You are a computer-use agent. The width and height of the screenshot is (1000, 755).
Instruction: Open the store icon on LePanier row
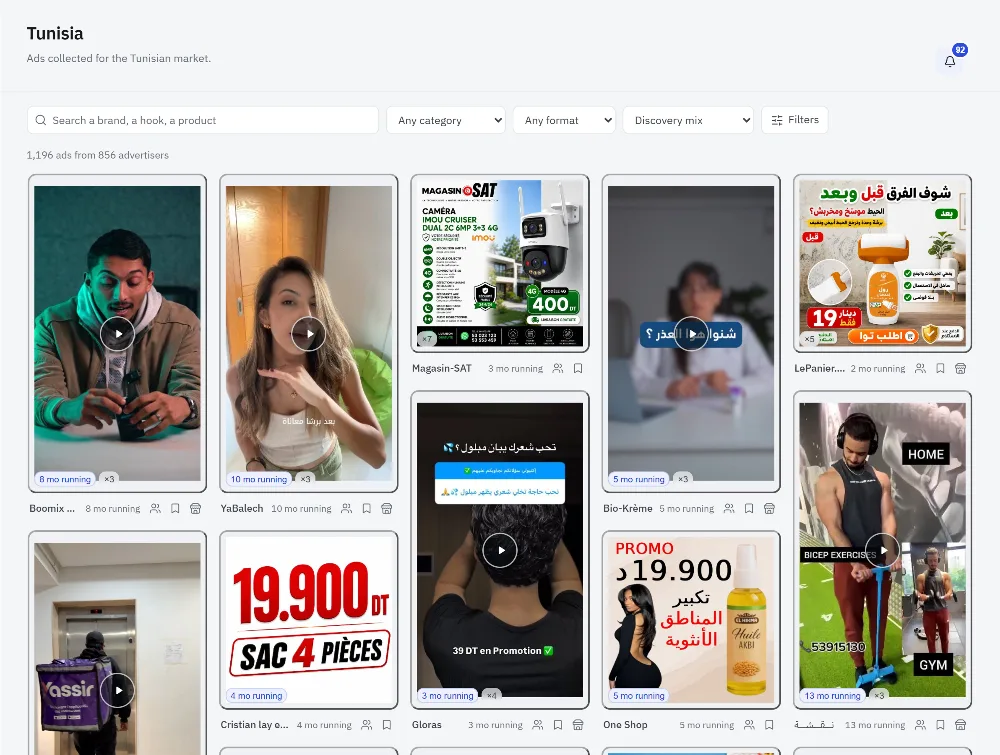pos(960,368)
